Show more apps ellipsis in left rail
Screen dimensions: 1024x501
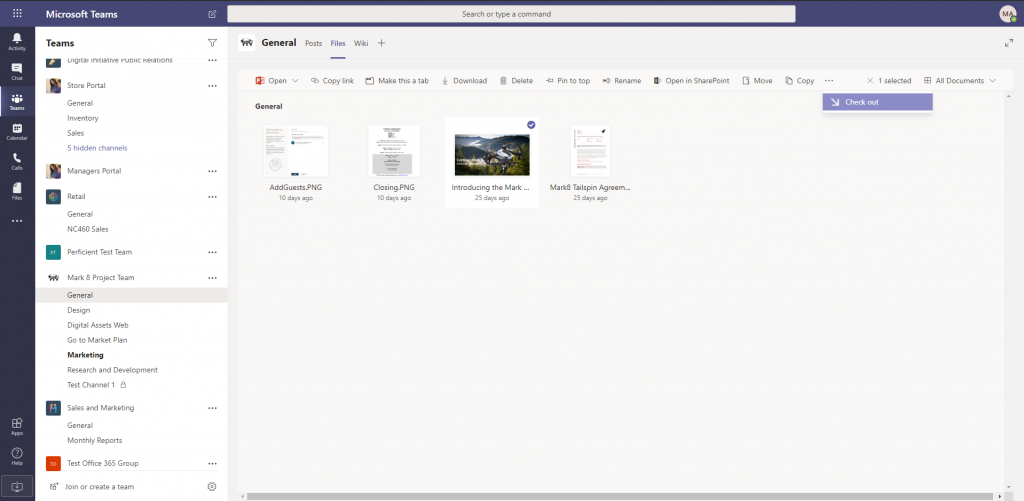[x=17, y=221]
